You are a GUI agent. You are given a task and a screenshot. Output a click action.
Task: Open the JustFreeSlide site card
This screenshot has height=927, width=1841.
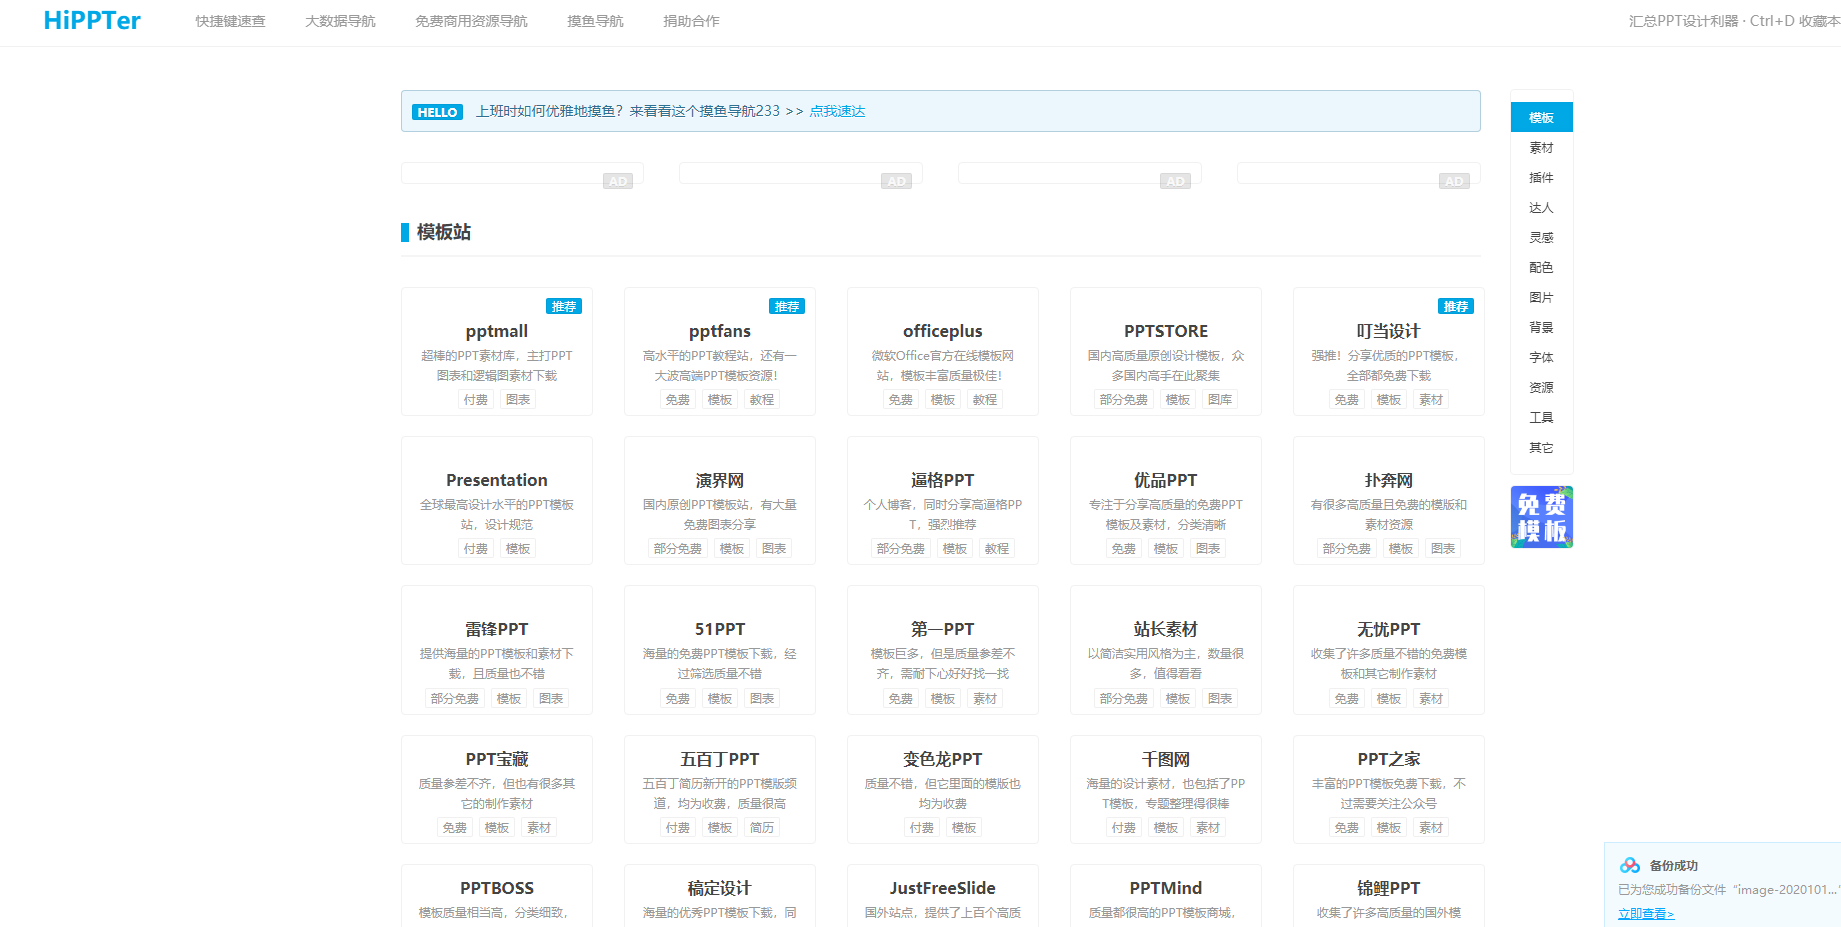943,896
